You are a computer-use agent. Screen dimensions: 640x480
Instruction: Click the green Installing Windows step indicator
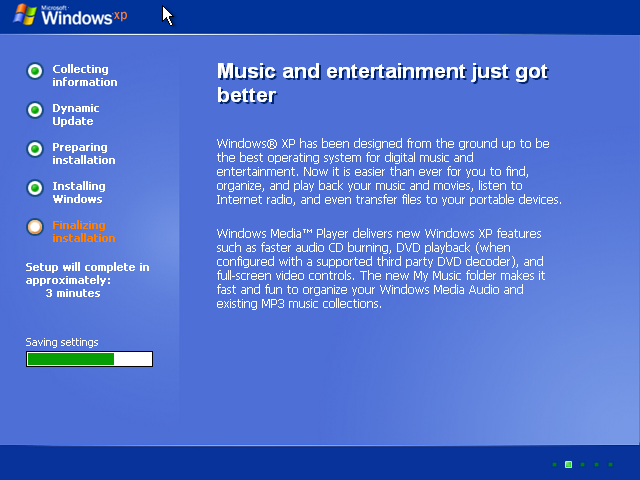click(35, 188)
